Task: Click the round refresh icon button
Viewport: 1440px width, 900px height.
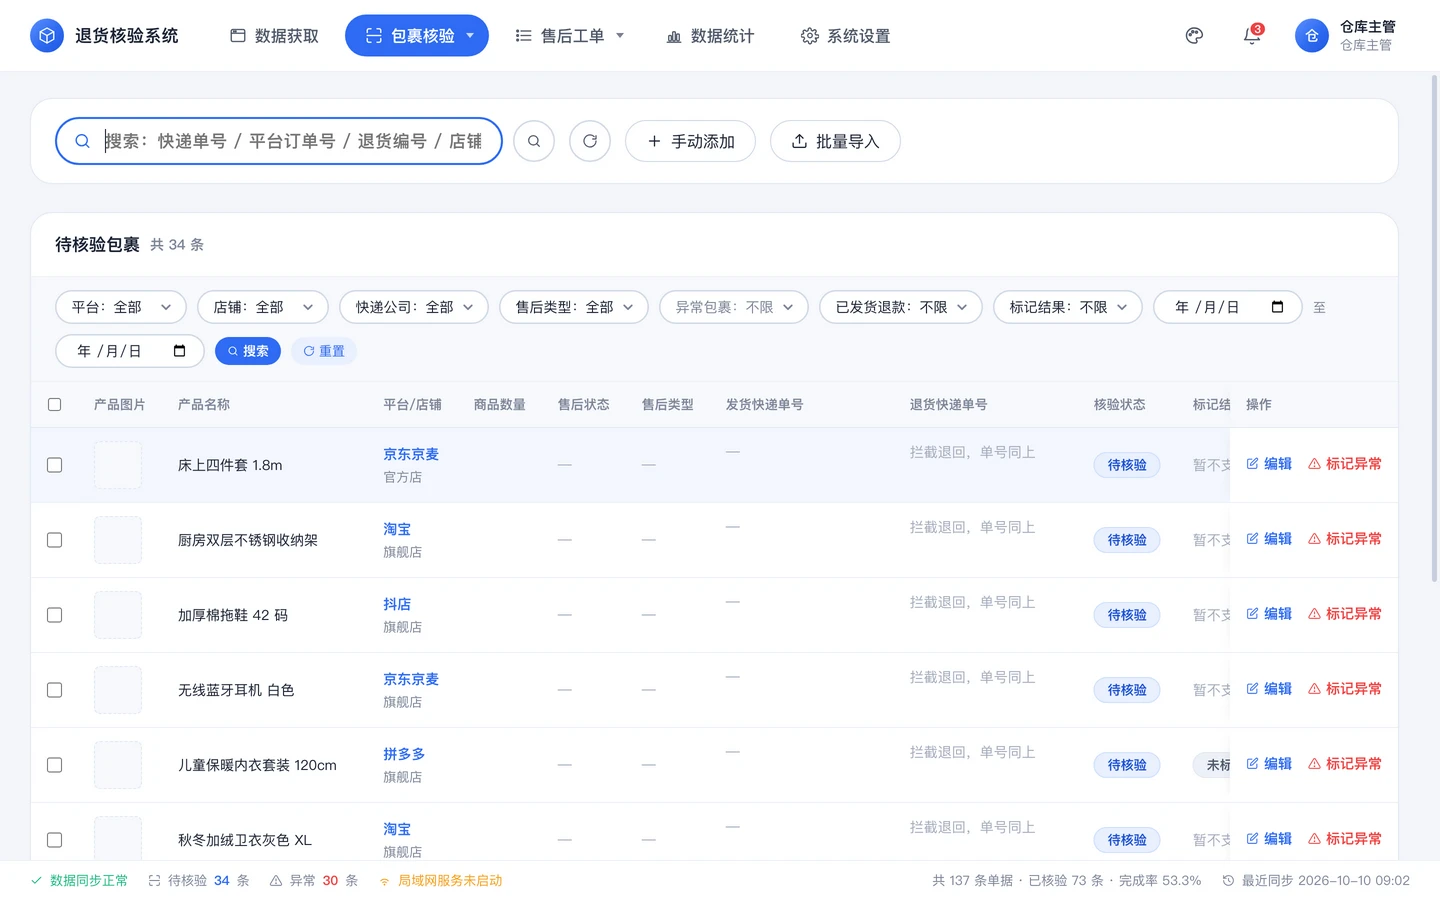Action: pos(590,141)
